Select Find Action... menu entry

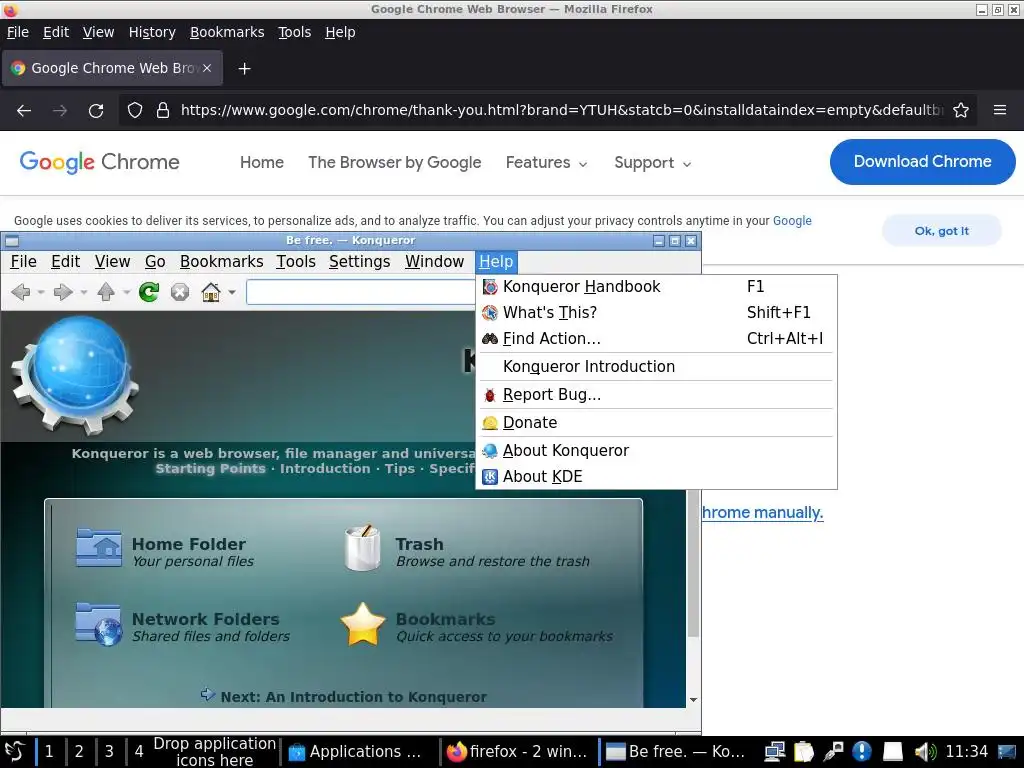point(656,339)
